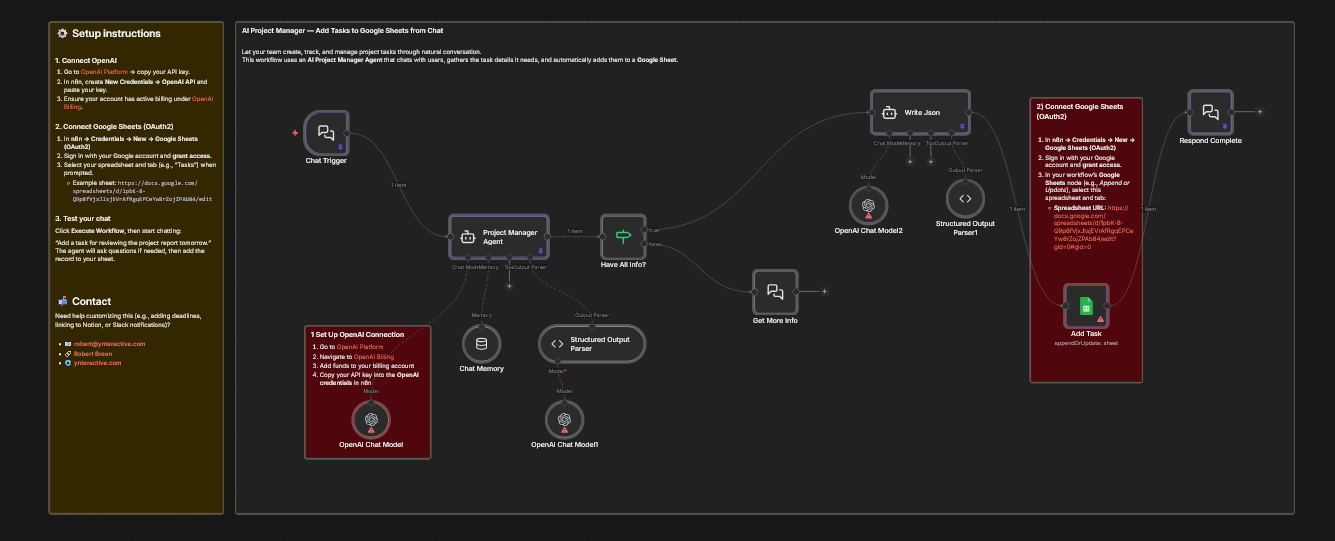Open the Add Task Google Sheets node
1335x541 pixels.
click(x=1086, y=310)
